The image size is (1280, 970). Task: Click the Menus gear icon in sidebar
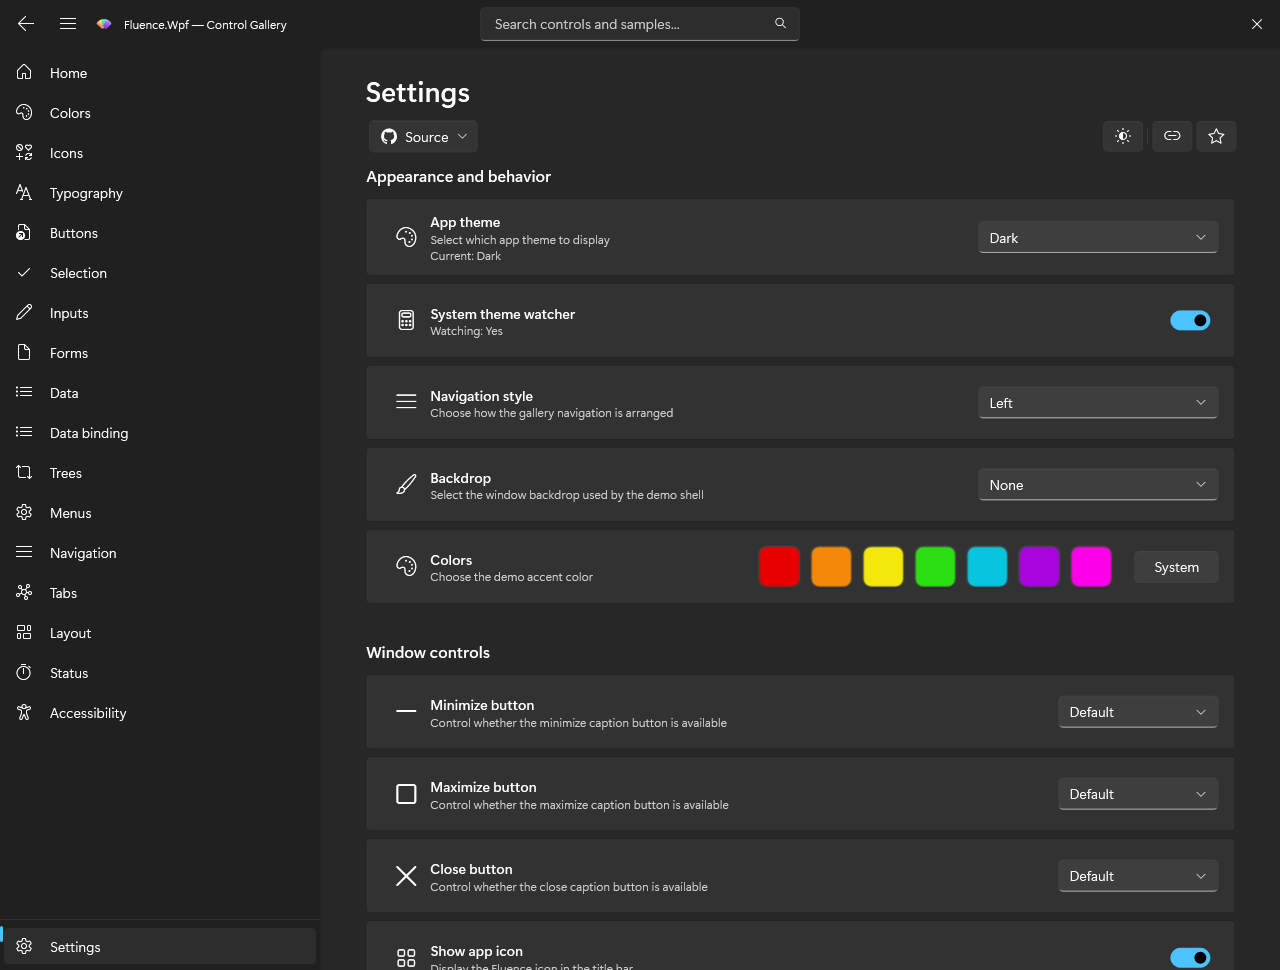(x=24, y=513)
